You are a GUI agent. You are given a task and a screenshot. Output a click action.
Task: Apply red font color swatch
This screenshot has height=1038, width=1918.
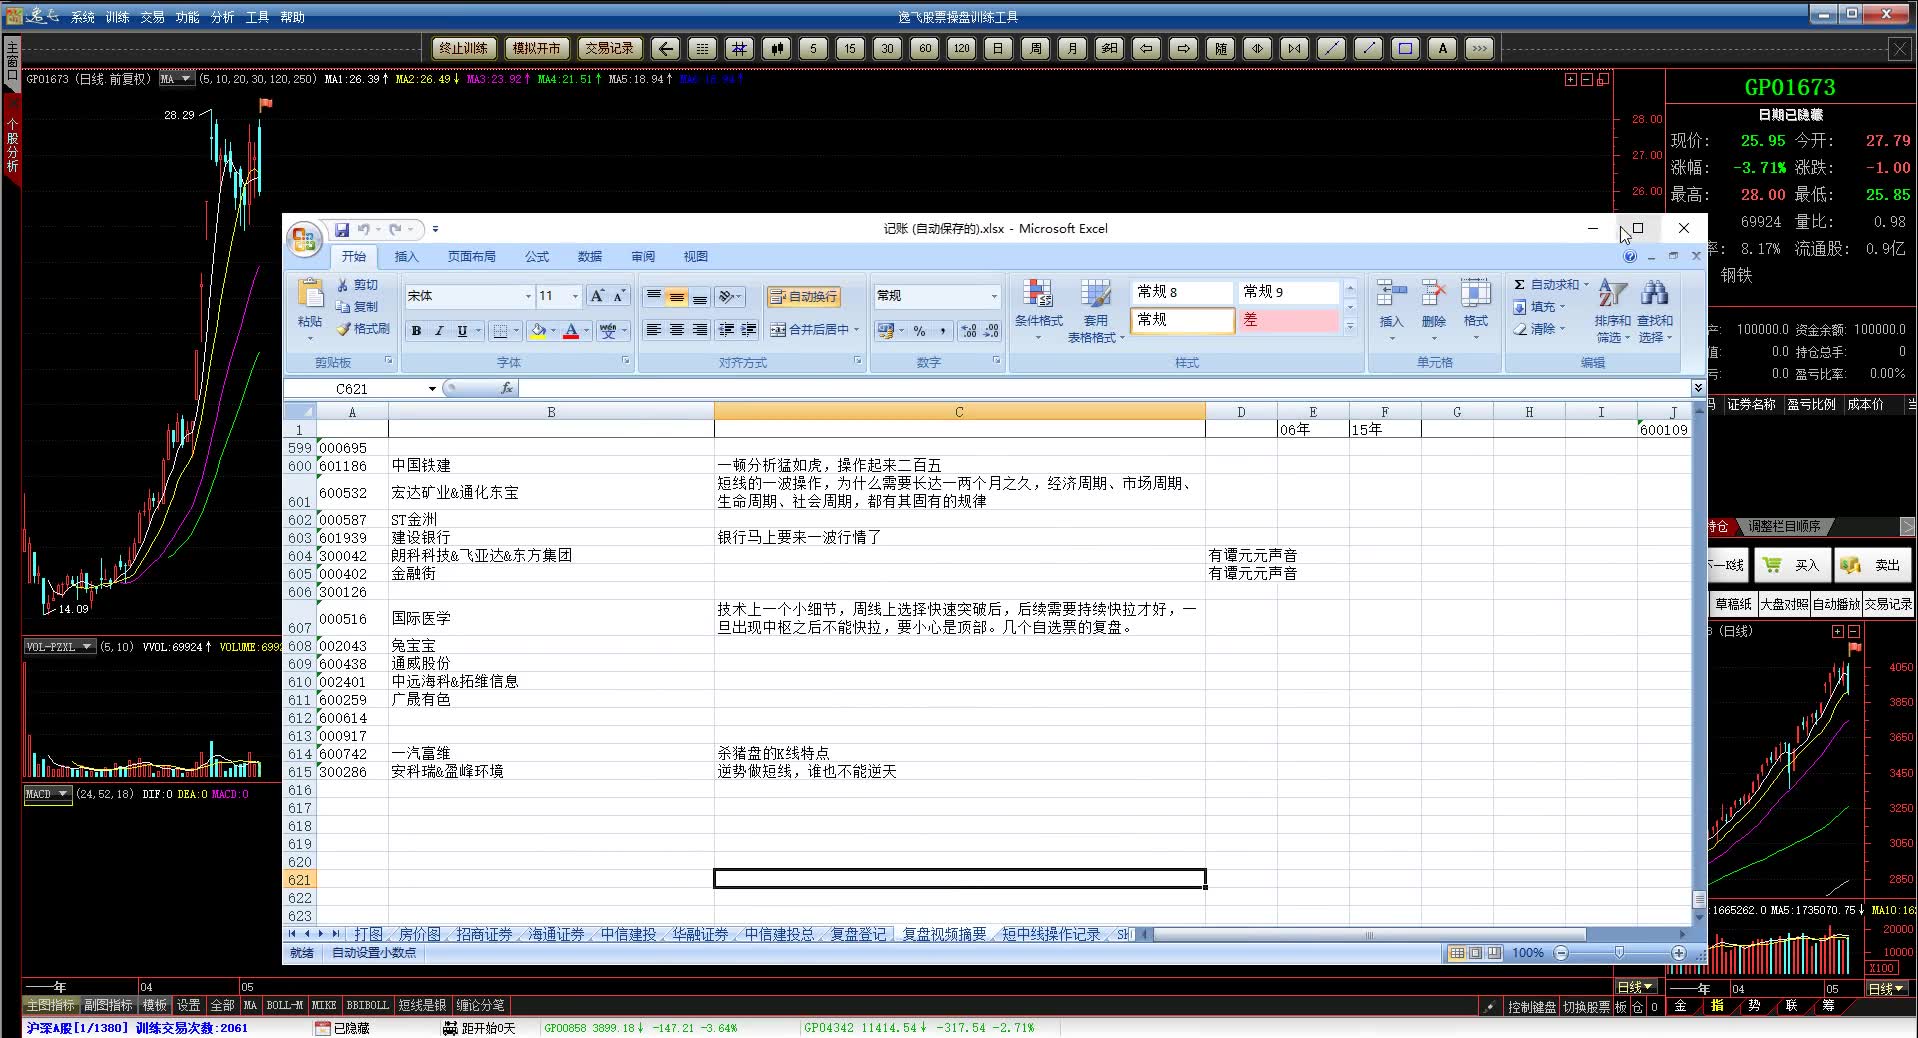(x=571, y=331)
